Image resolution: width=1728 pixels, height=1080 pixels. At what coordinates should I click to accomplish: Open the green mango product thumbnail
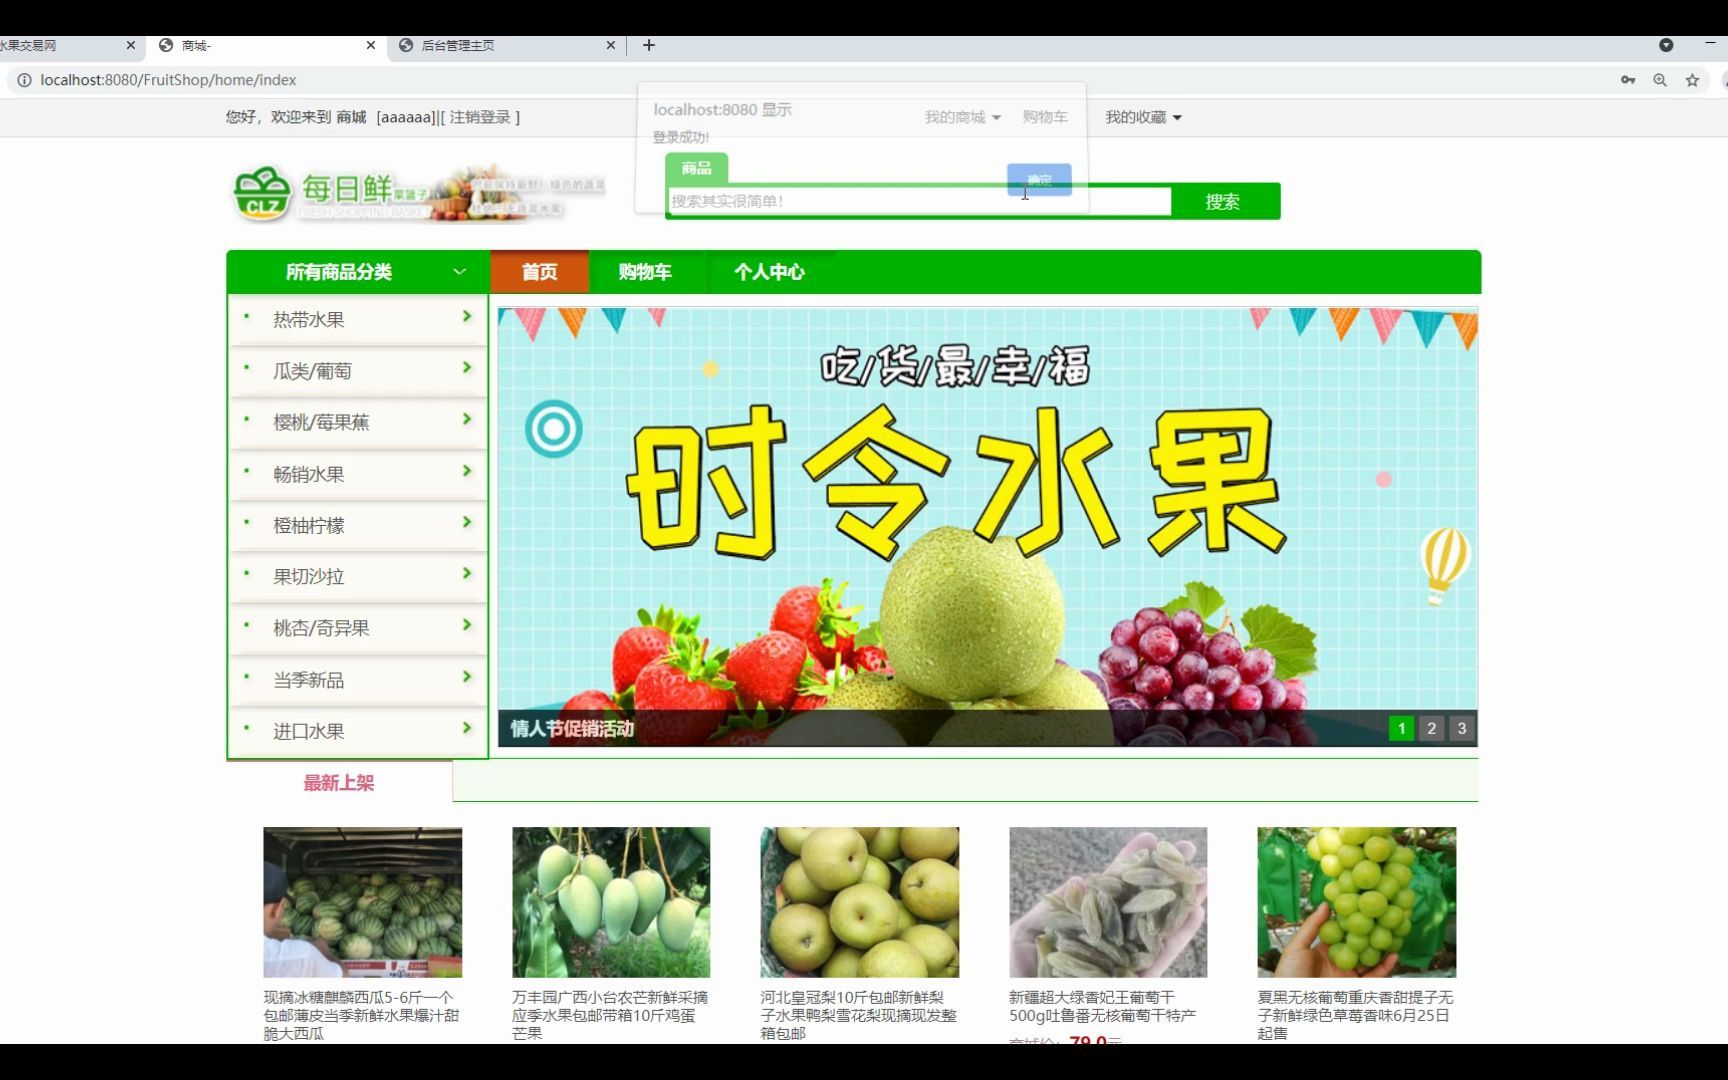(x=611, y=902)
